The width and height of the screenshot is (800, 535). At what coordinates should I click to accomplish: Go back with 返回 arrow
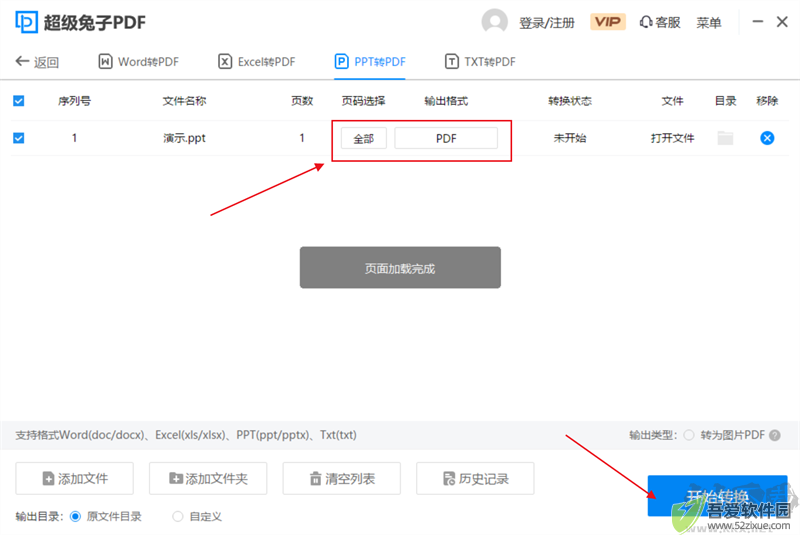pyautogui.click(x=37, y=62)
